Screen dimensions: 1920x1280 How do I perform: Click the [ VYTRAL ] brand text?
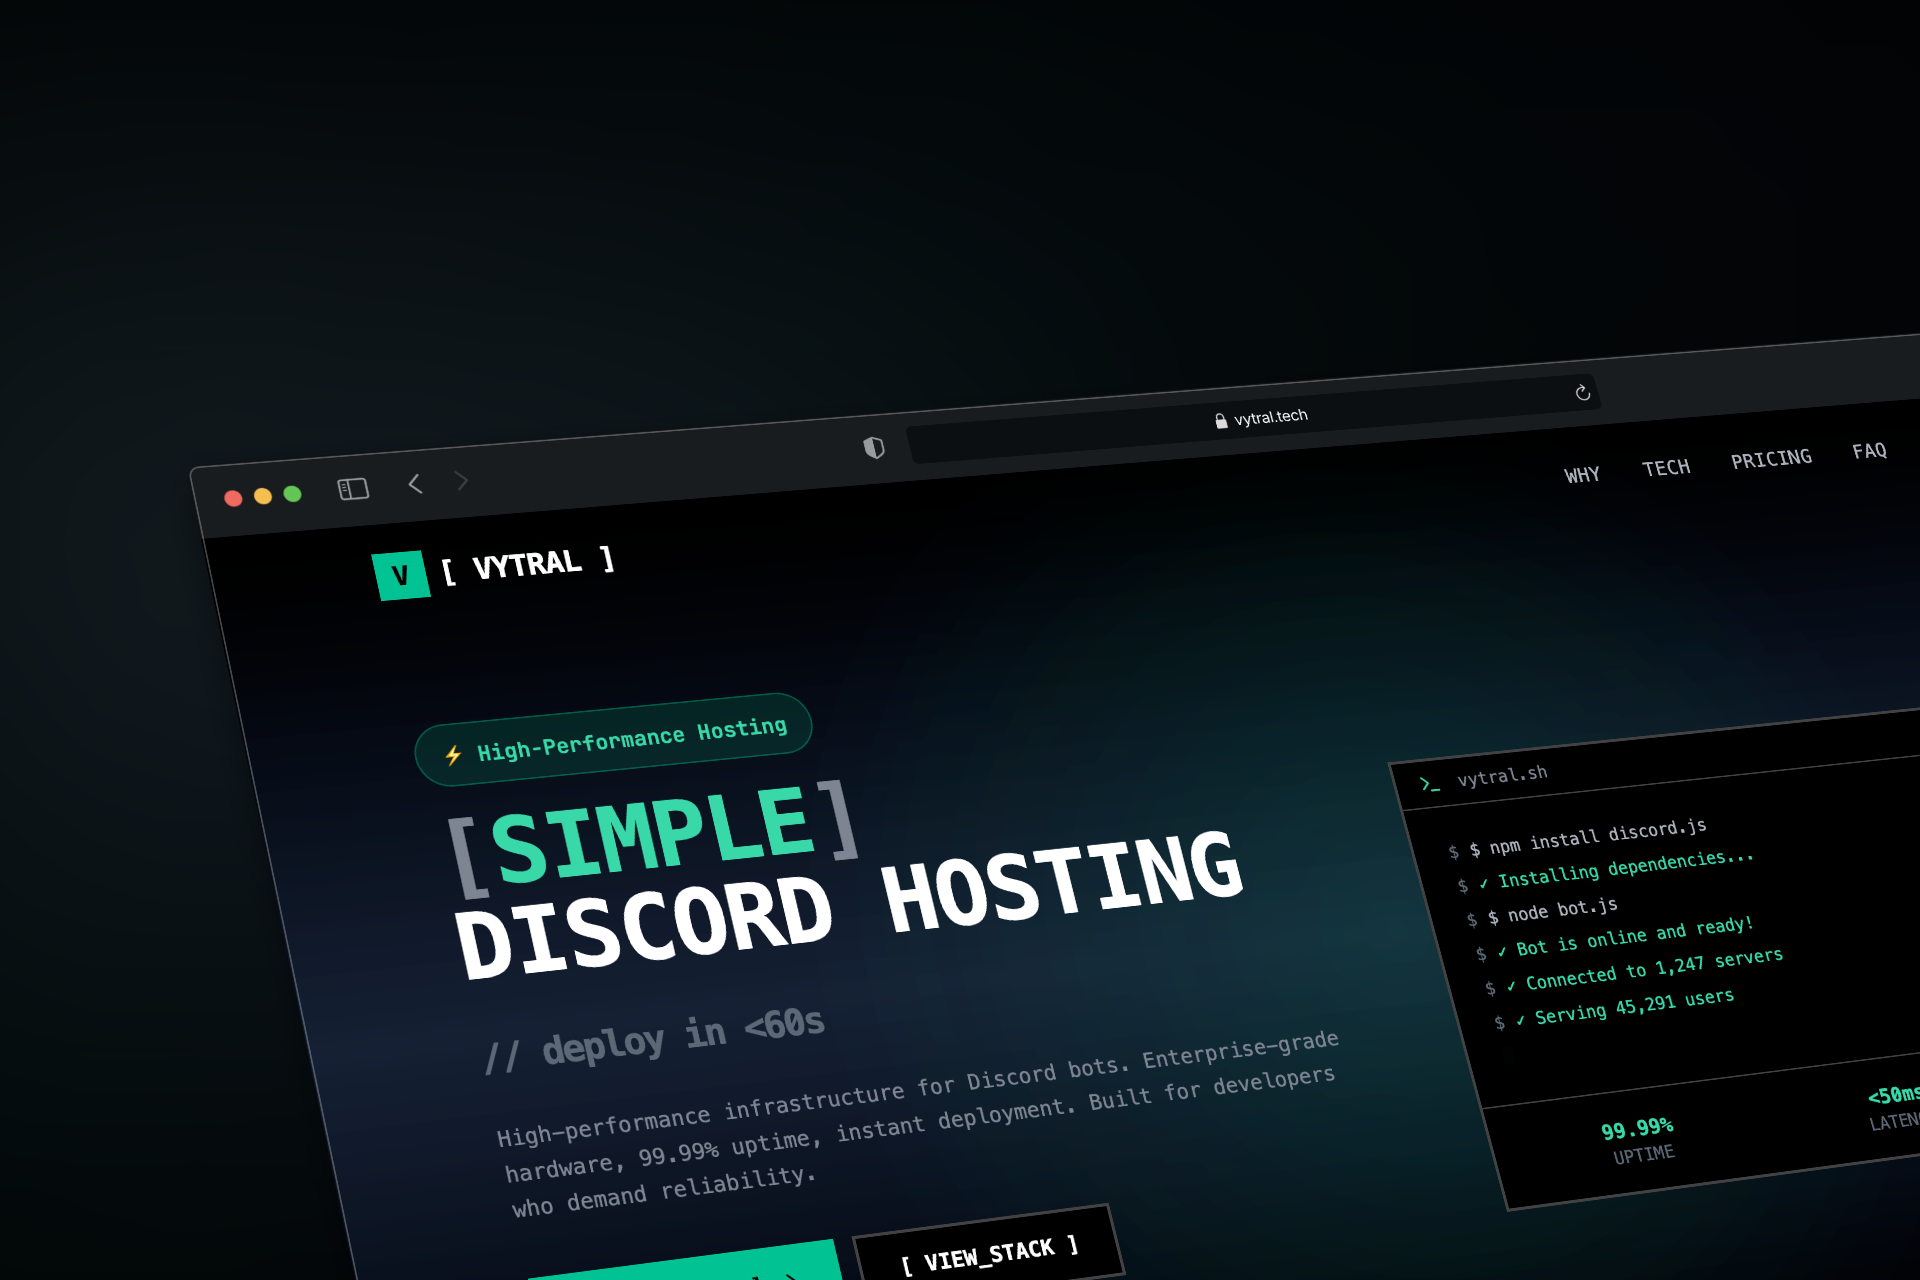[528, 565]
